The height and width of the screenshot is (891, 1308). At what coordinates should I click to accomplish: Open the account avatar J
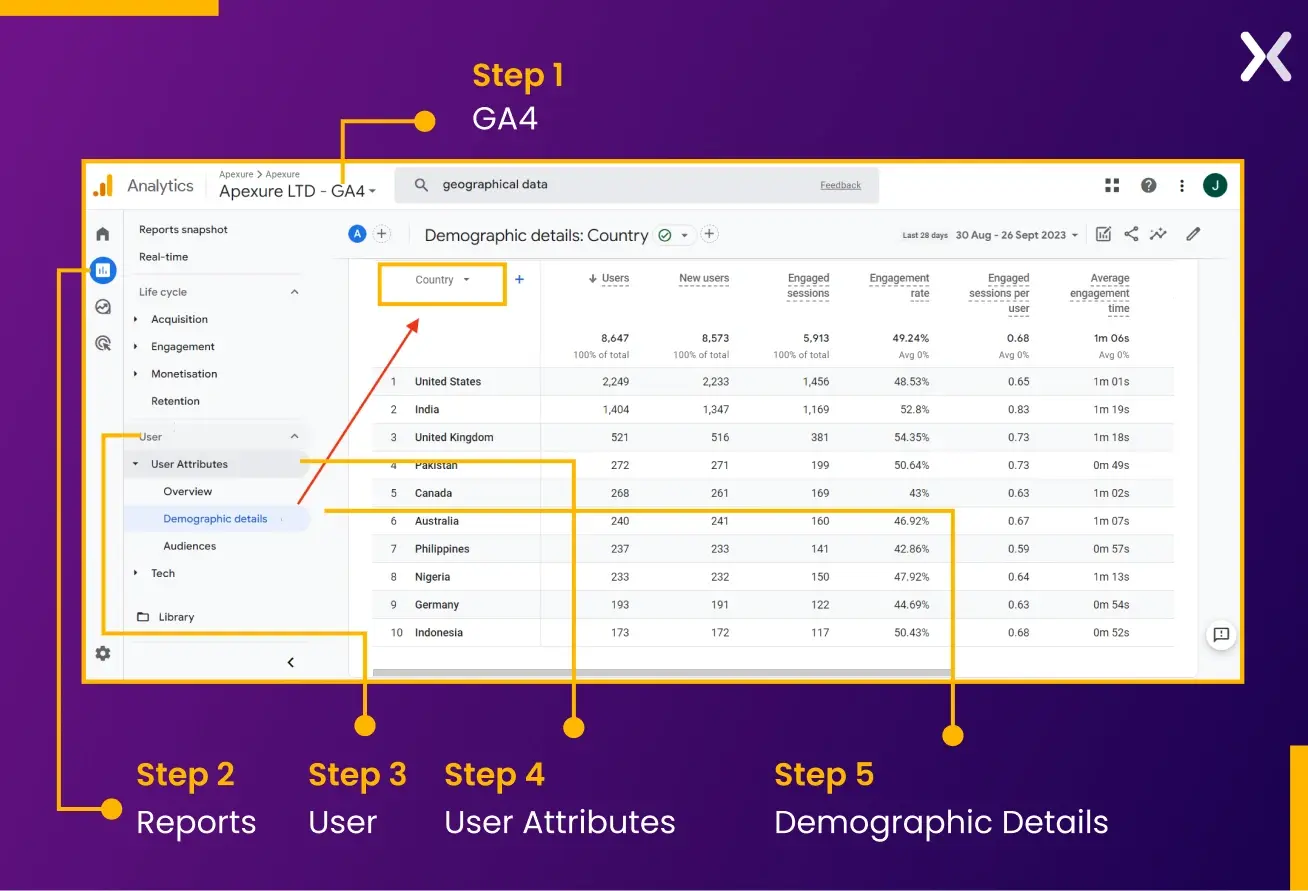[1215, 185]
